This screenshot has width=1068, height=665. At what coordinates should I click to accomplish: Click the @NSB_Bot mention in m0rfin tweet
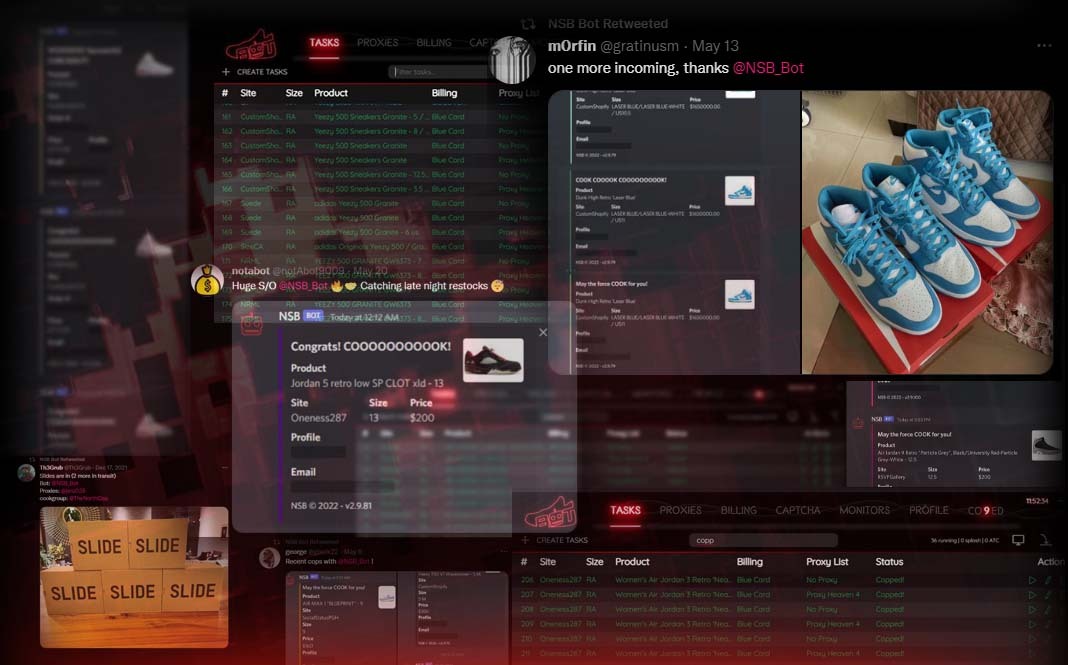pyautogui.click(x=768, y=68)
